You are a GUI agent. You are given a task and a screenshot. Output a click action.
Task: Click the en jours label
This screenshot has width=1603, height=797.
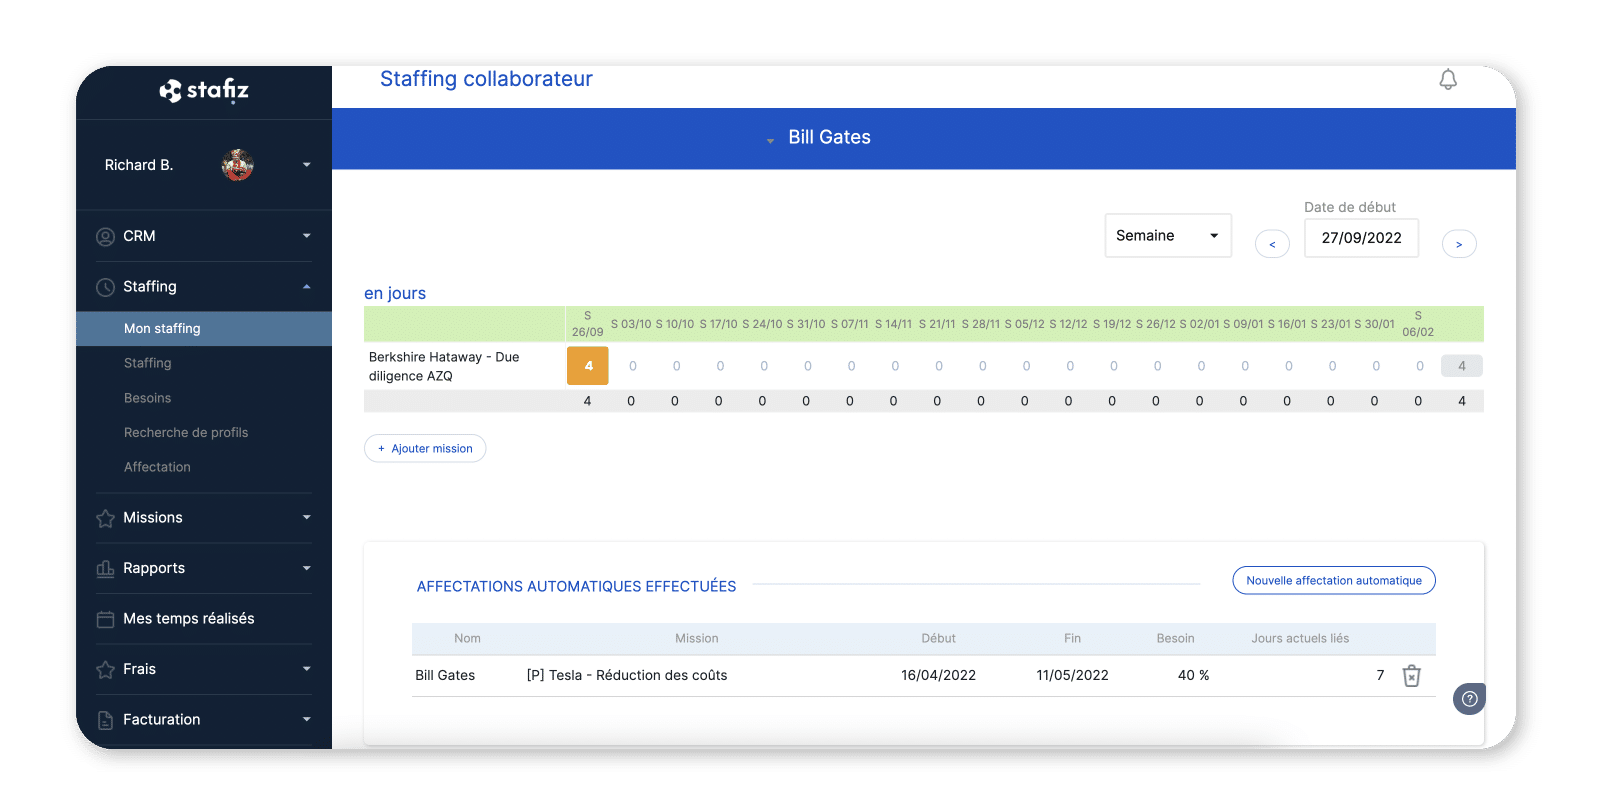tap(395, 293)
